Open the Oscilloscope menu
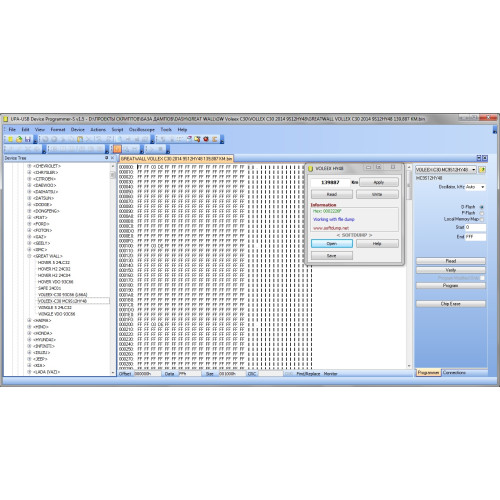Image resolution: width=500 pixels, height=500 pixels. [142, 129]
